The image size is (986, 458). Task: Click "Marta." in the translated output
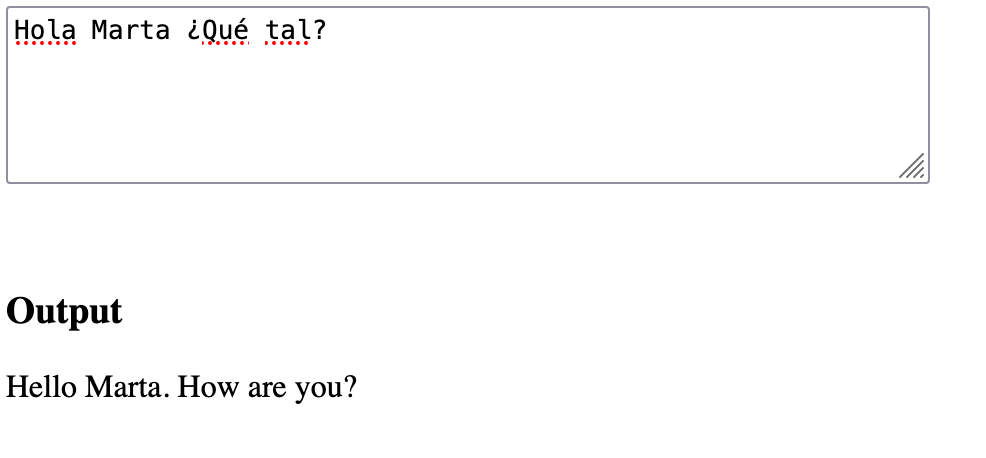tap(126, 386)
